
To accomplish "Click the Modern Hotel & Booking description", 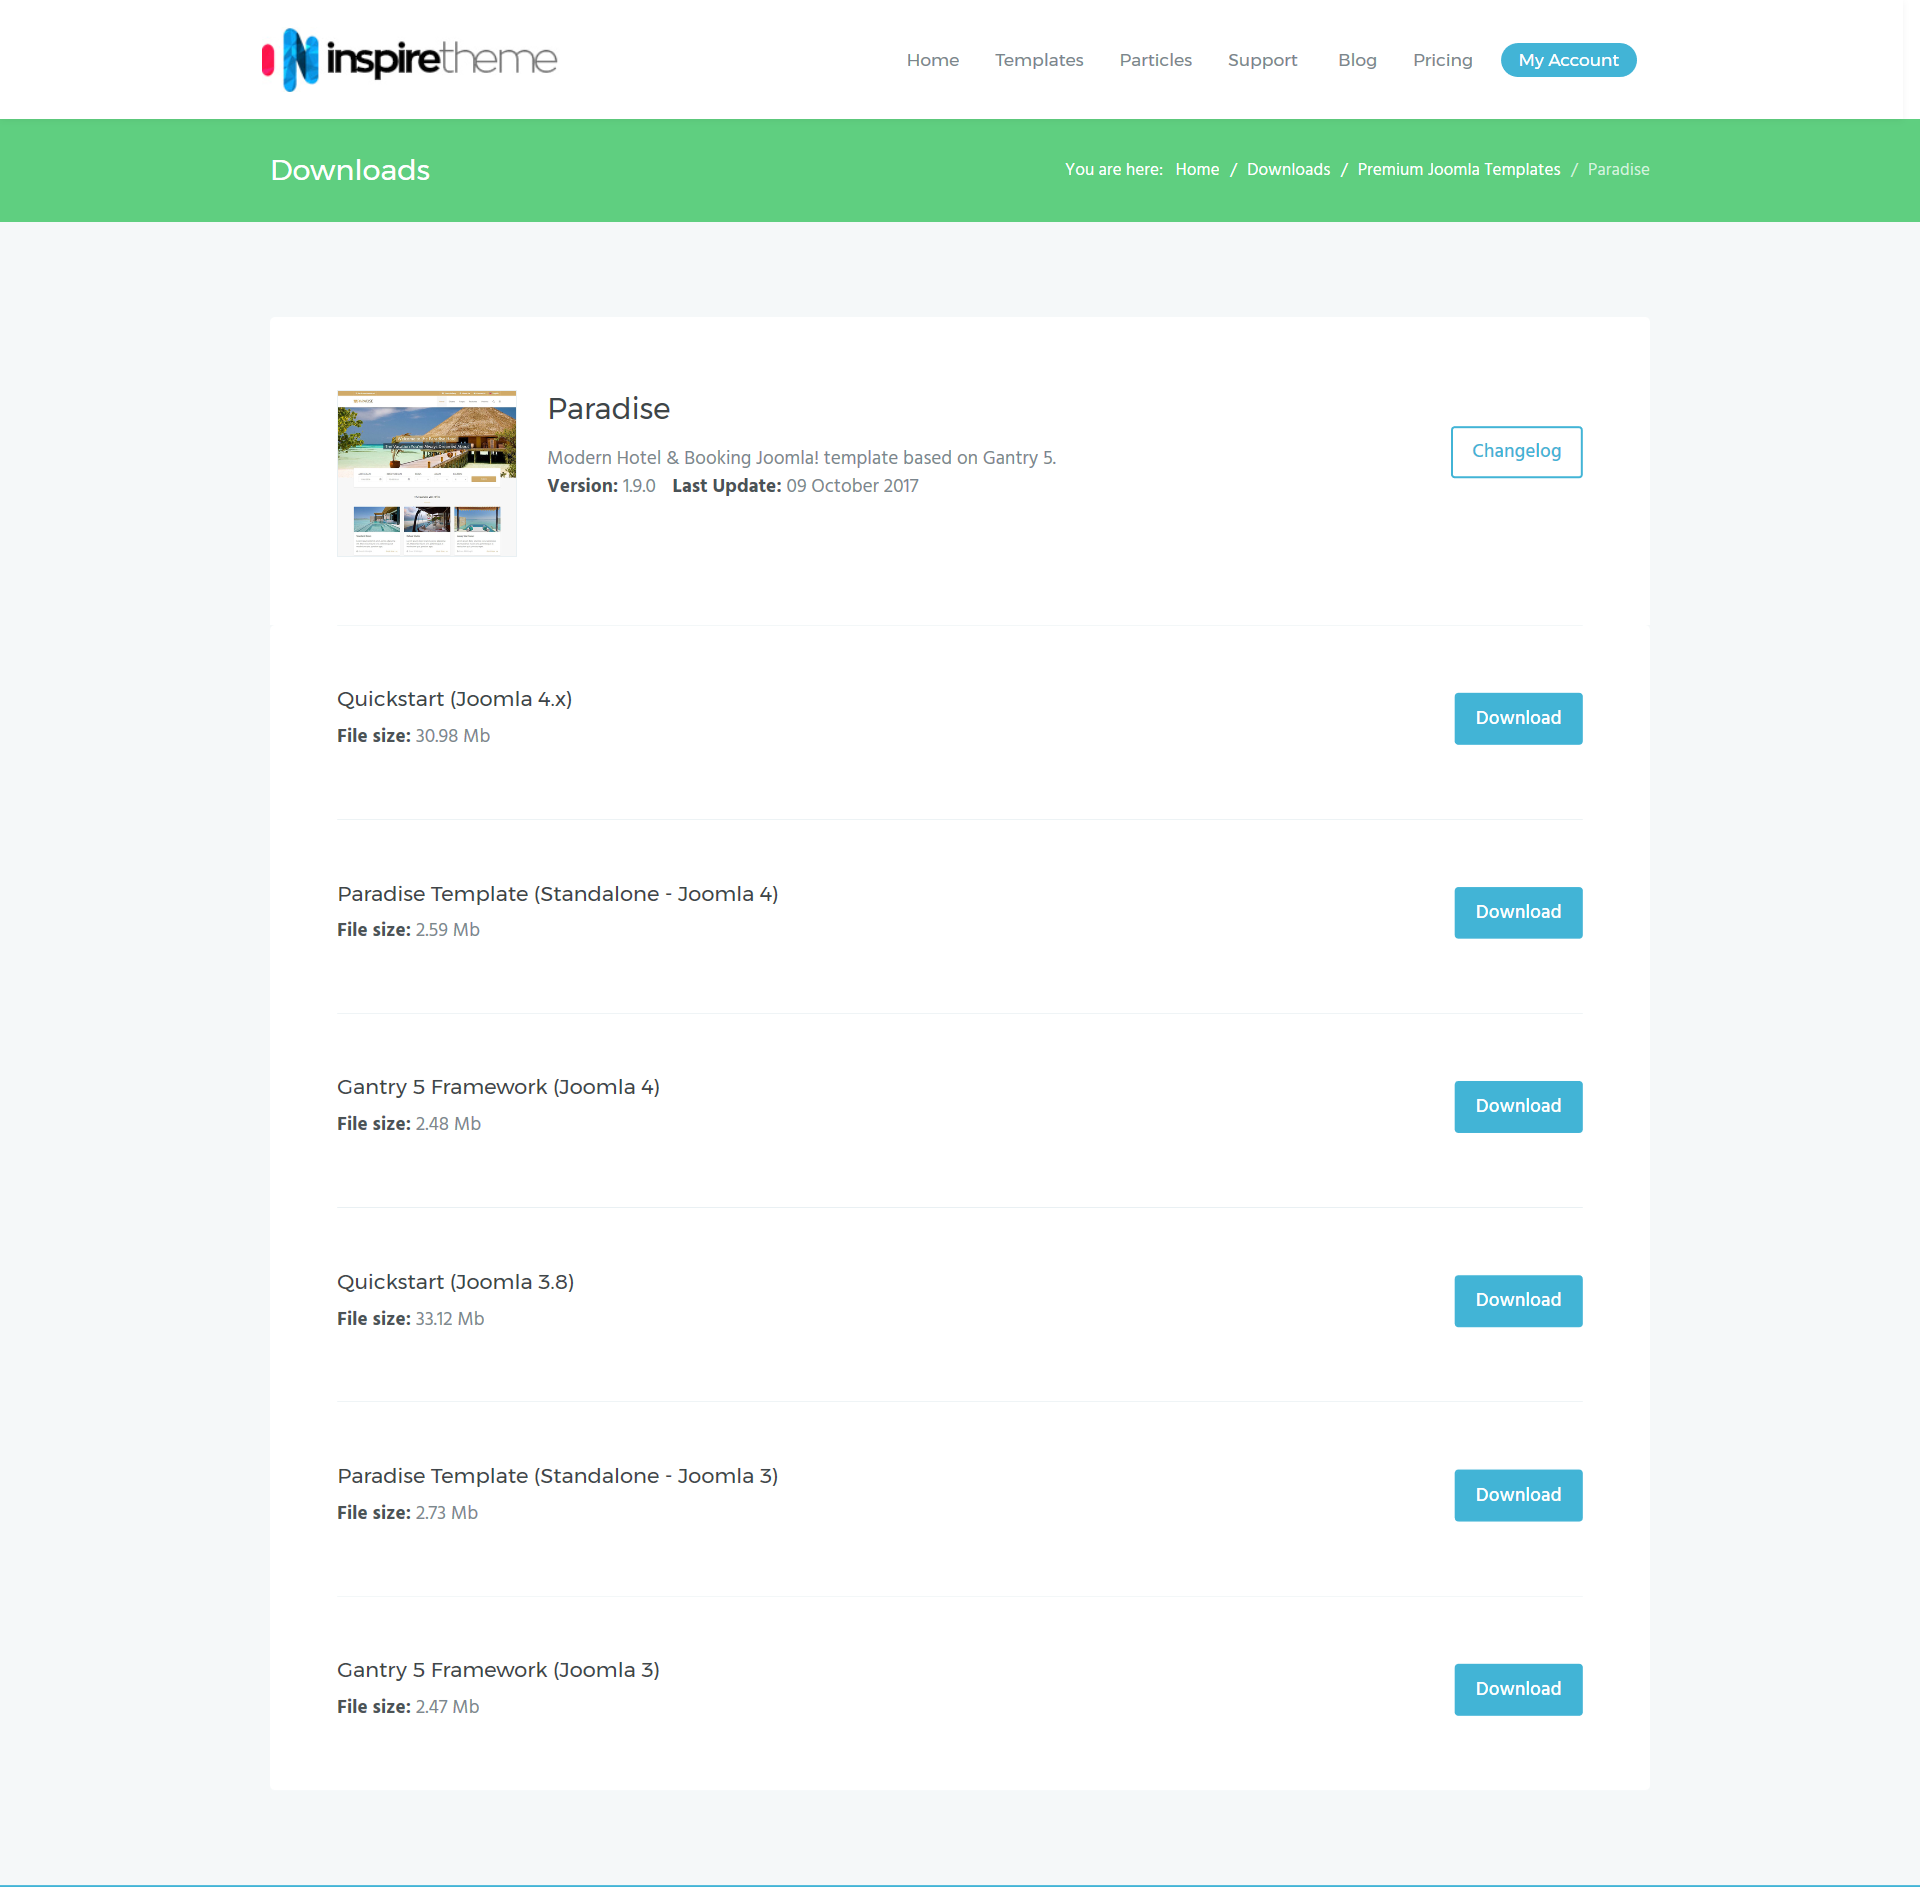I will [x=801, y=458].
